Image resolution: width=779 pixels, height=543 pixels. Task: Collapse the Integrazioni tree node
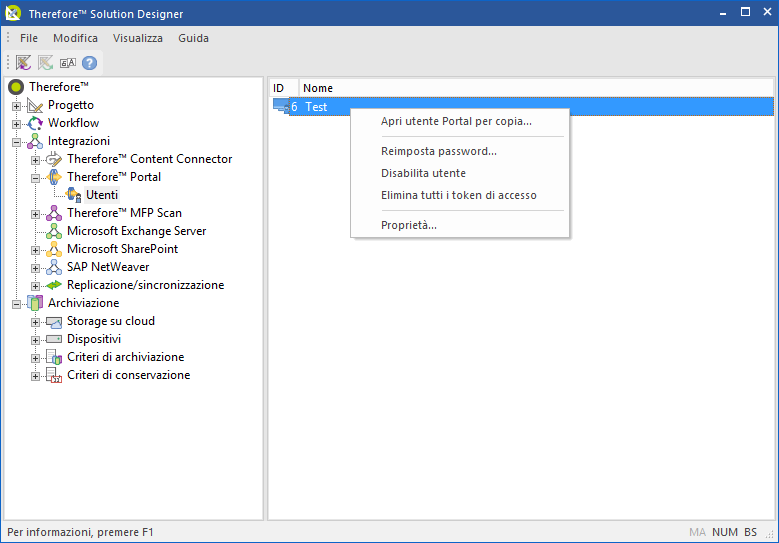16,142
